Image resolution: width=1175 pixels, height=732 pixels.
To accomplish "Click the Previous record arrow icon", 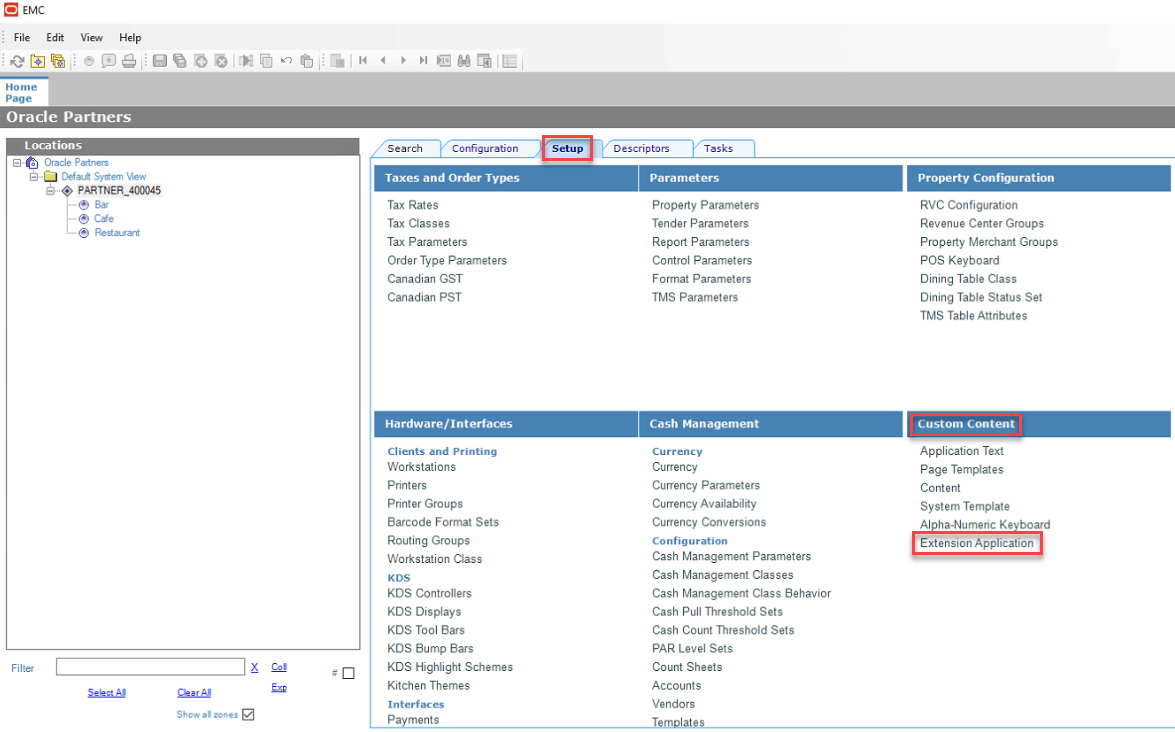I will (x=383, y=61).
